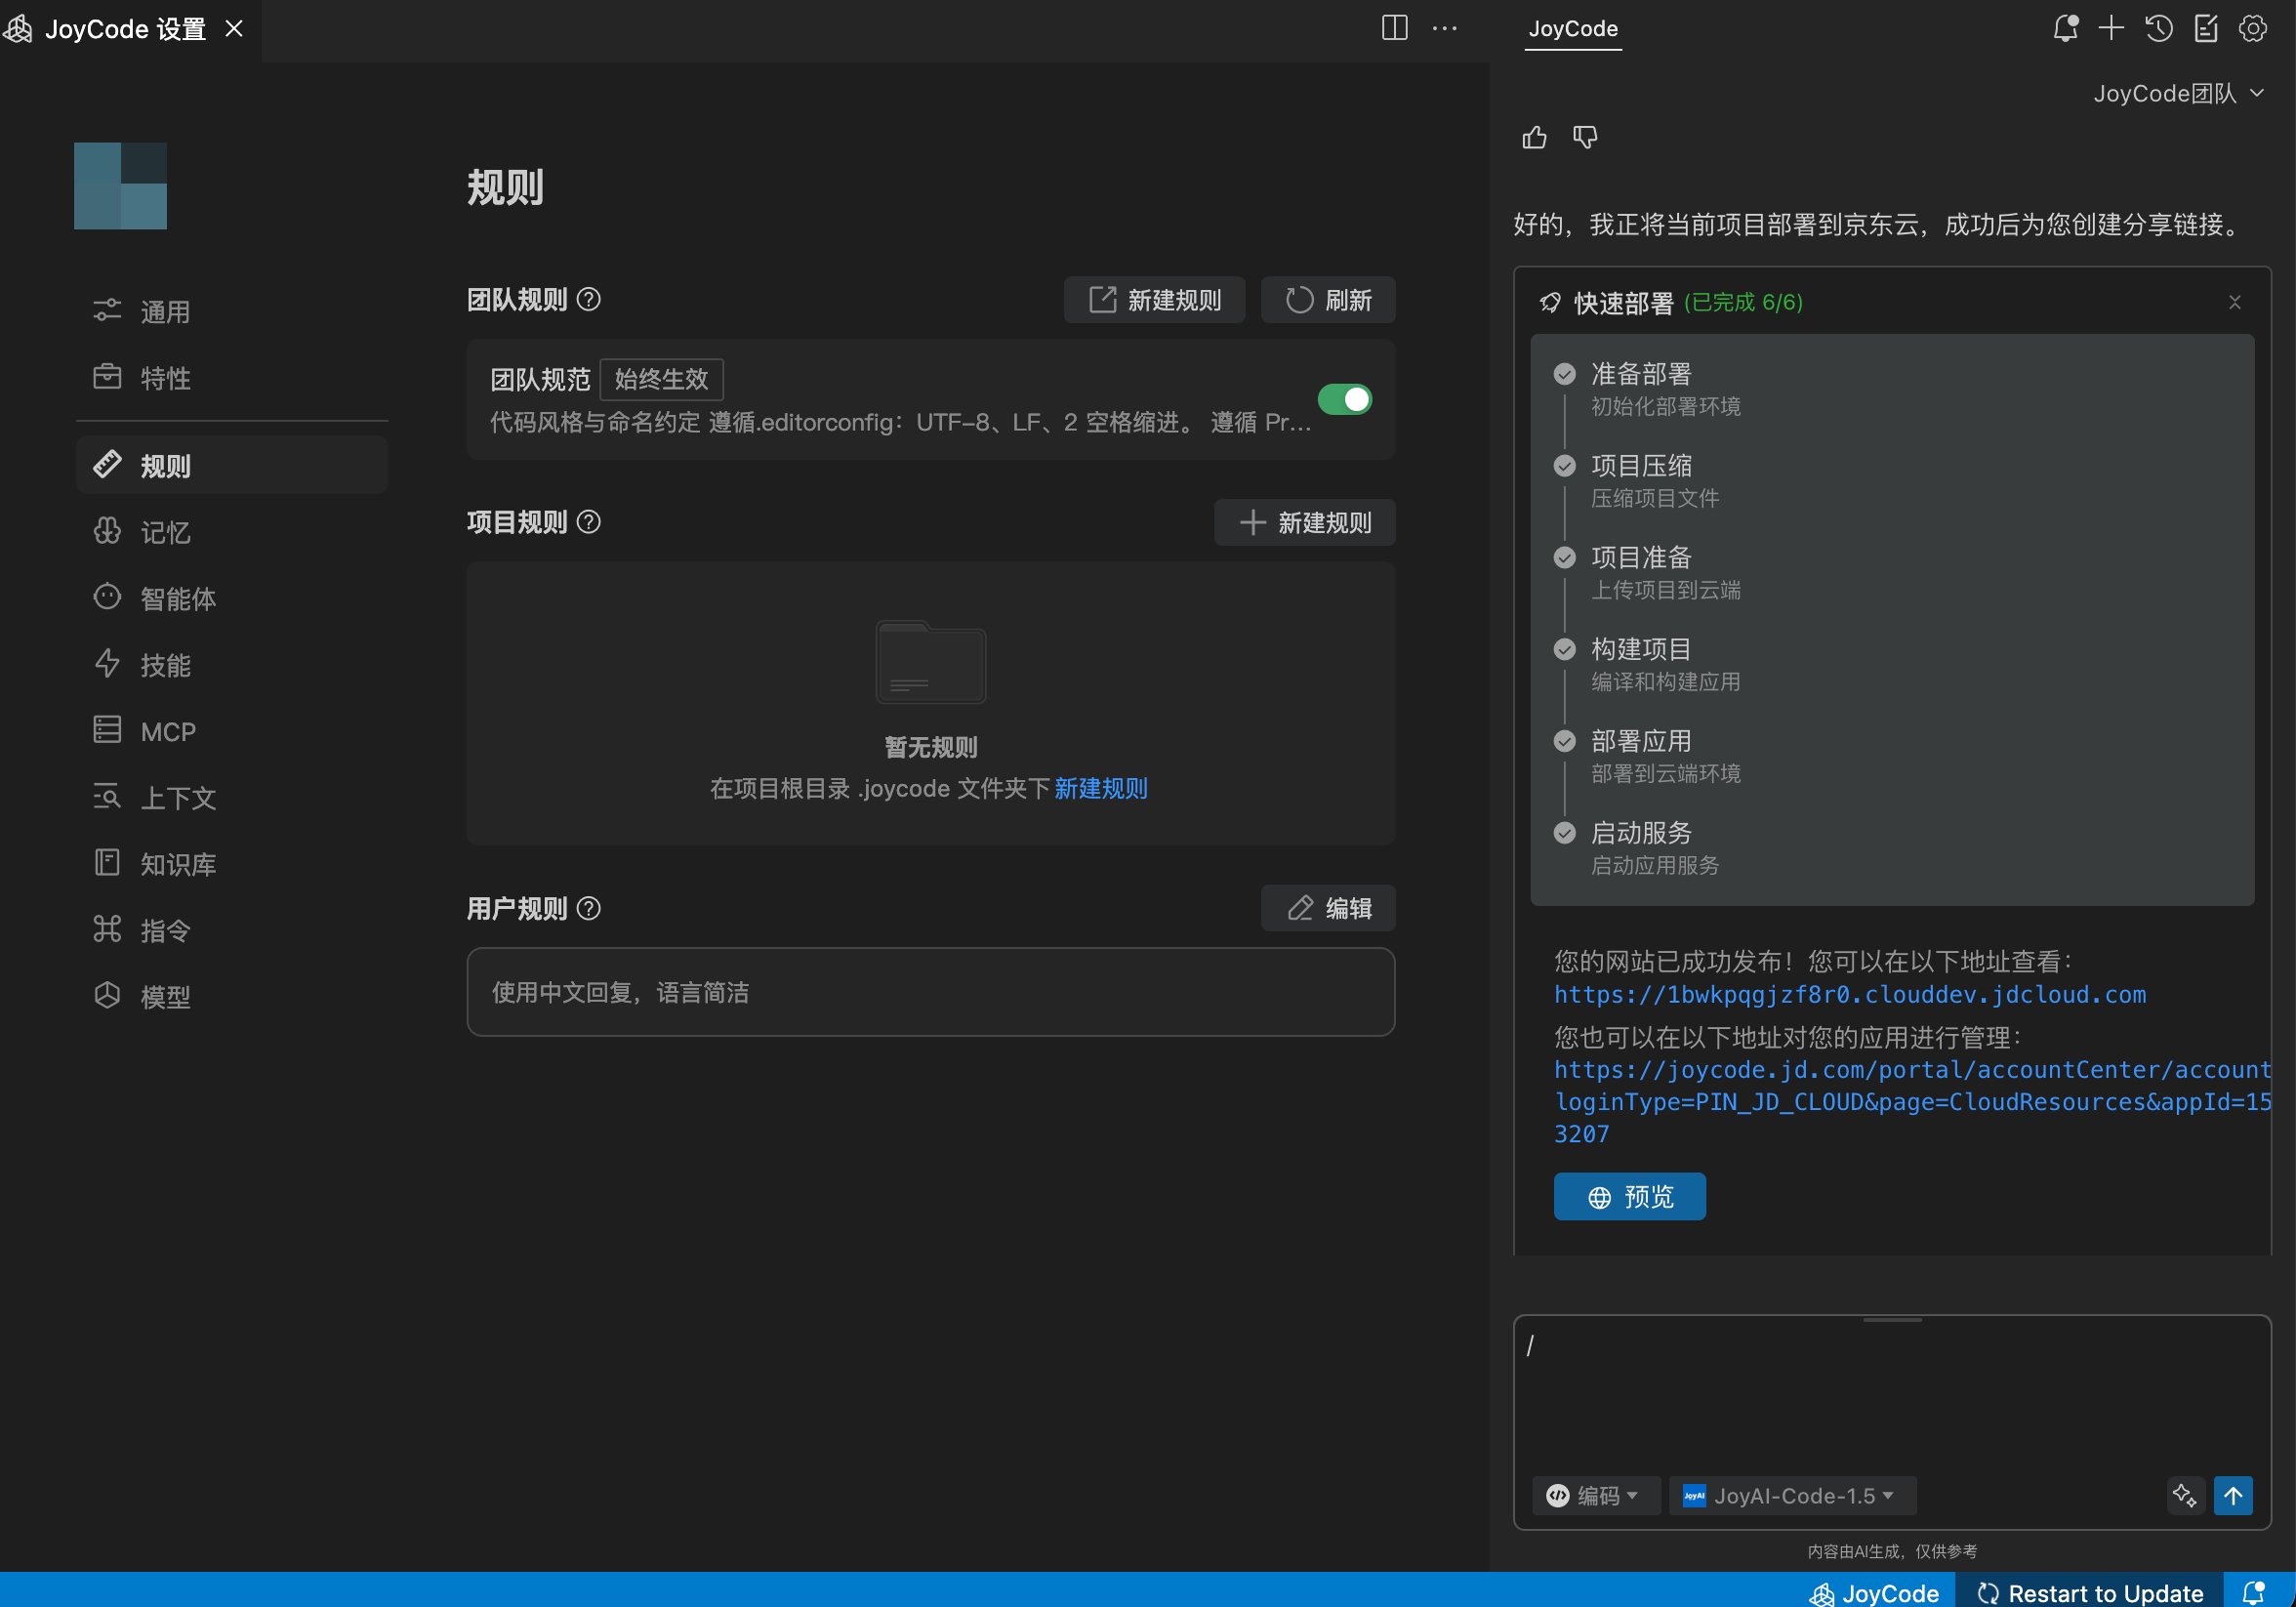2296x1607 pixels.
Task: Click the 预览 preview button
Action: point(1630,1196)
